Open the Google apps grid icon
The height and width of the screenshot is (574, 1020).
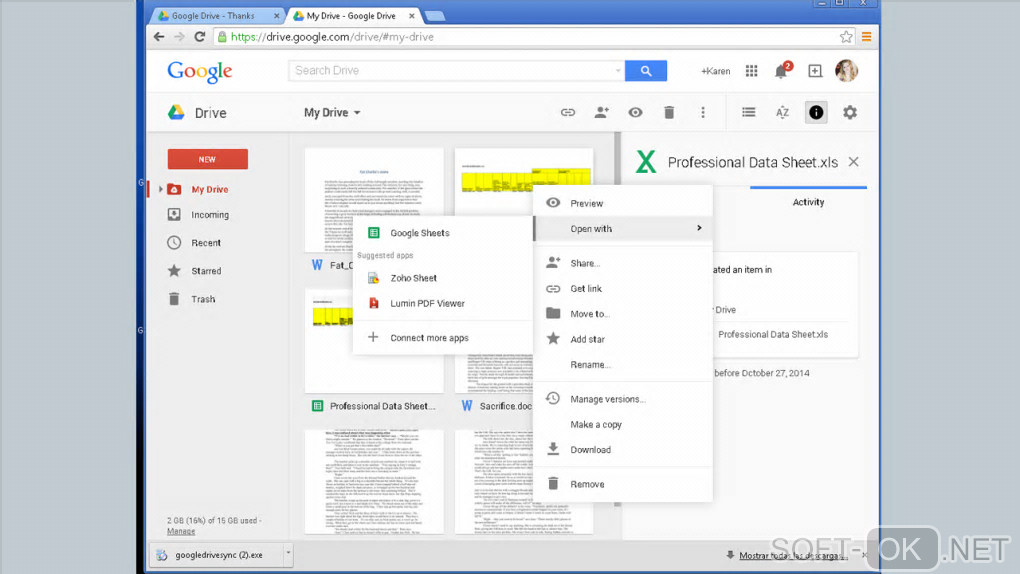coord(751,71)
